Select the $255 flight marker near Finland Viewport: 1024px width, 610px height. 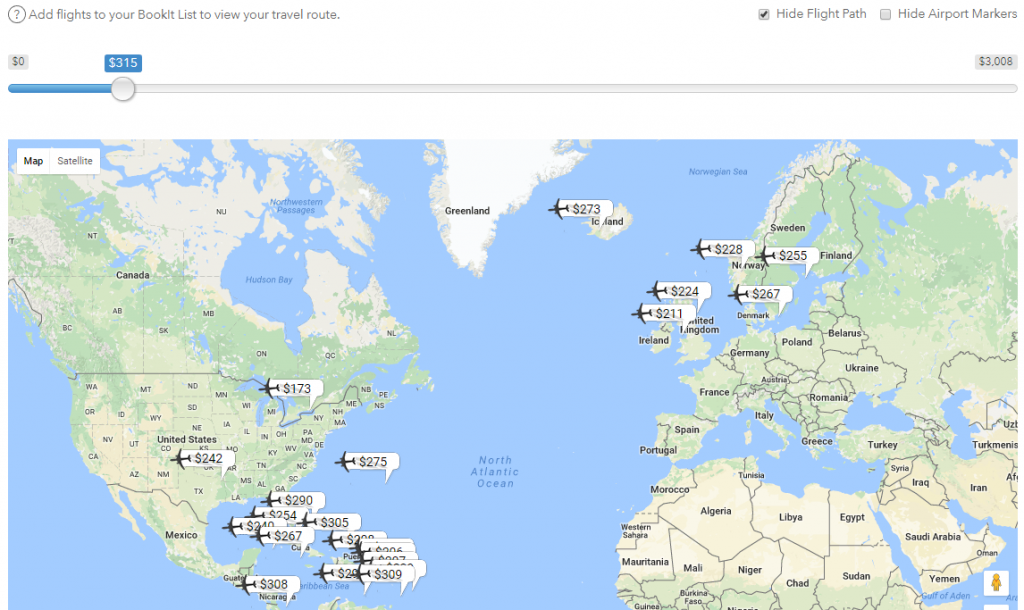pos(787,256)
